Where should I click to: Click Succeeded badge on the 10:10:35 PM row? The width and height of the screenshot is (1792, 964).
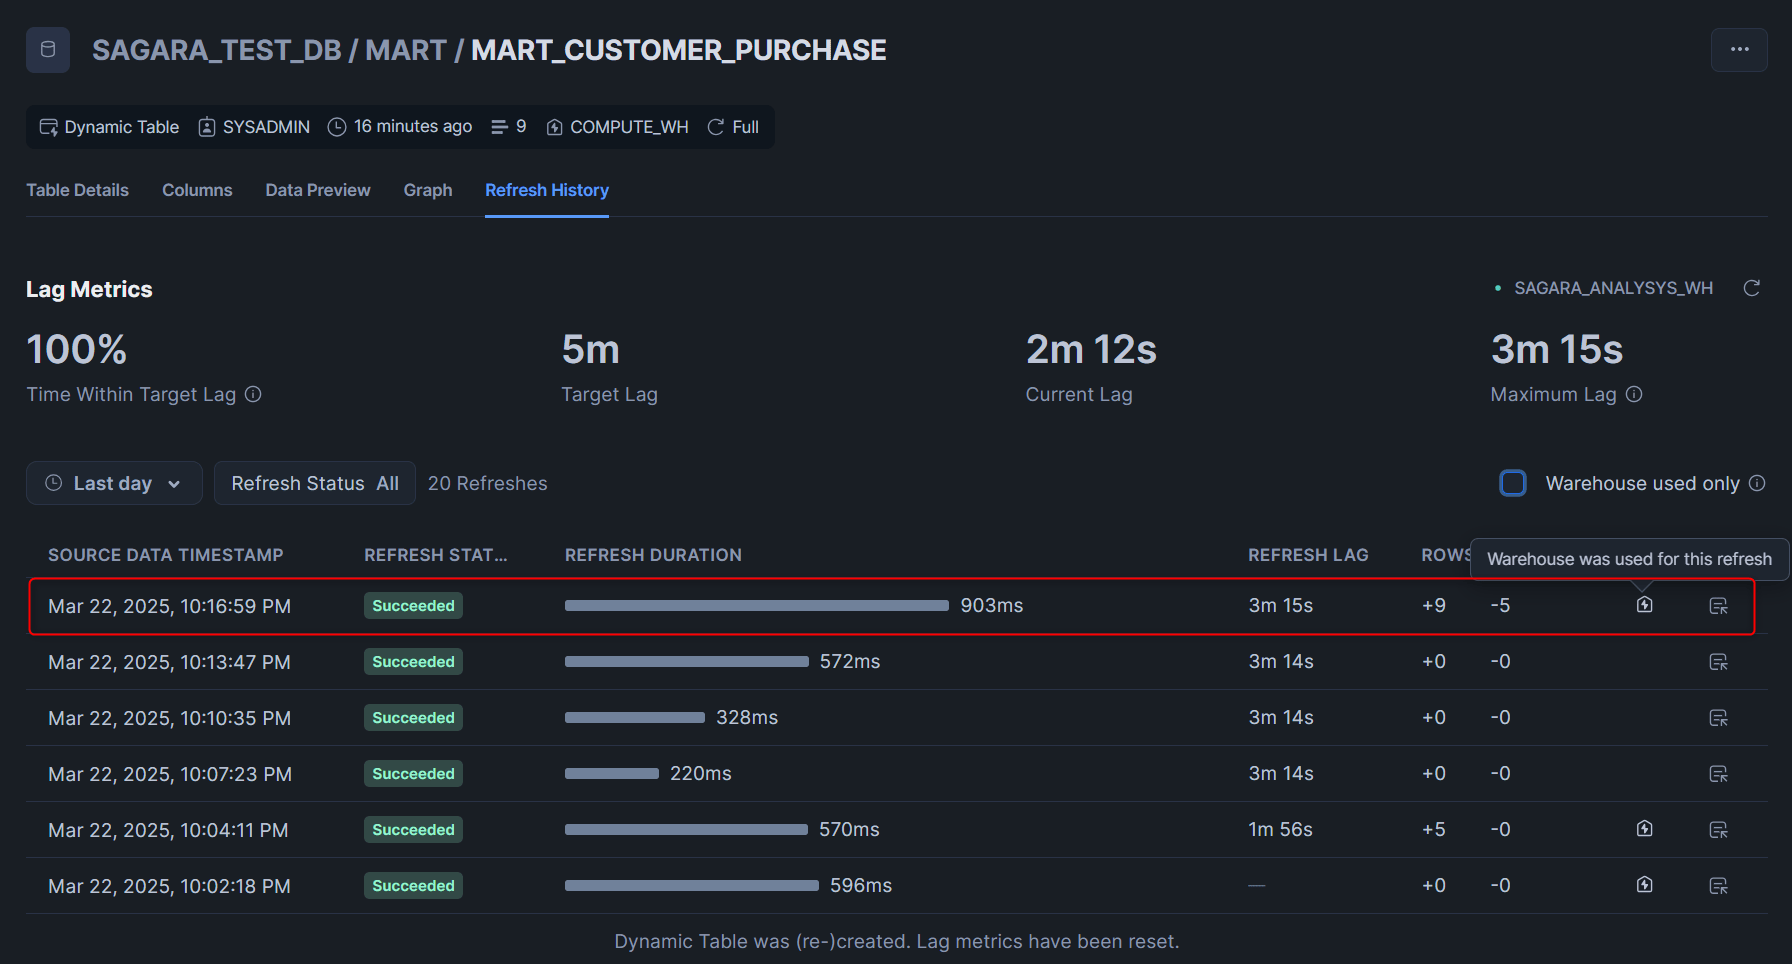tap(413, 718)
